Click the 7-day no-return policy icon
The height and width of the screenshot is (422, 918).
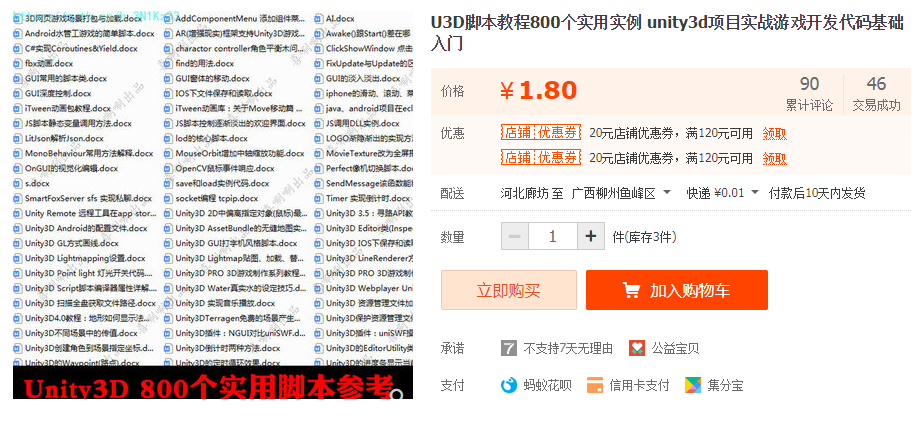coord(509,349)
